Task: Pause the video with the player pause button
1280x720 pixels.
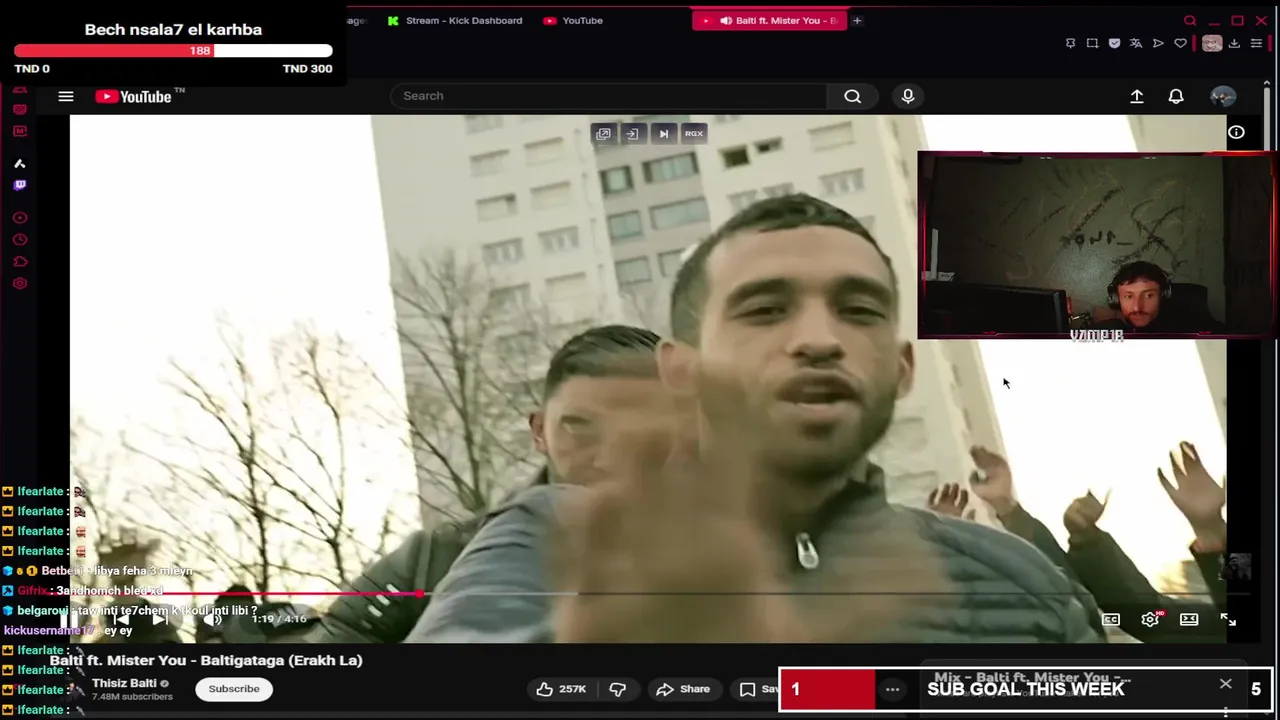Action: tap(70, 619)
